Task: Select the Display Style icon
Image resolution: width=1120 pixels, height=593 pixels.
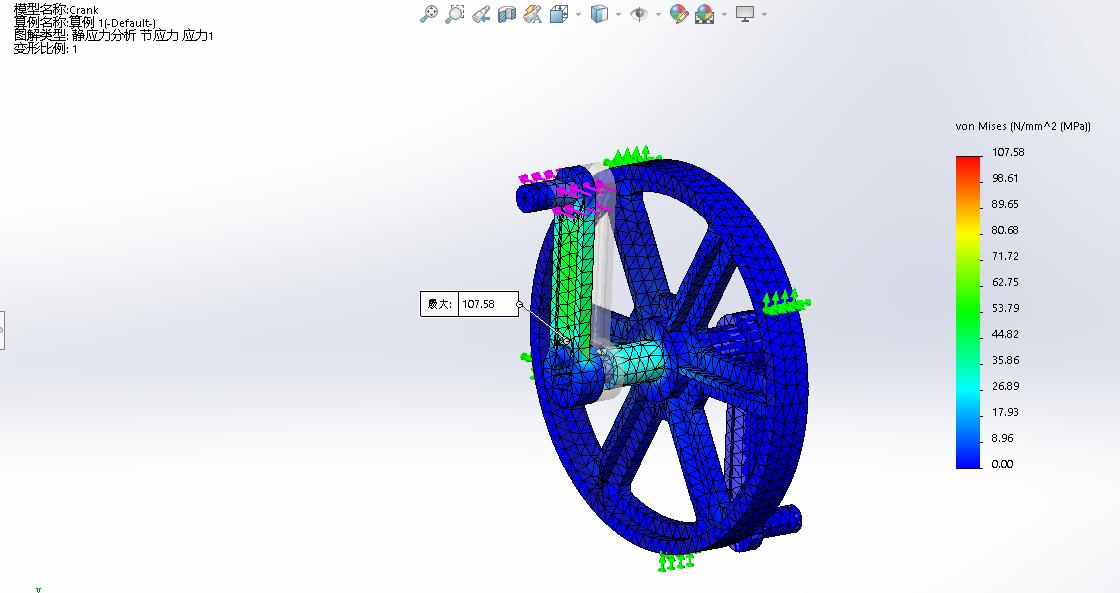Action: point(598,14)
